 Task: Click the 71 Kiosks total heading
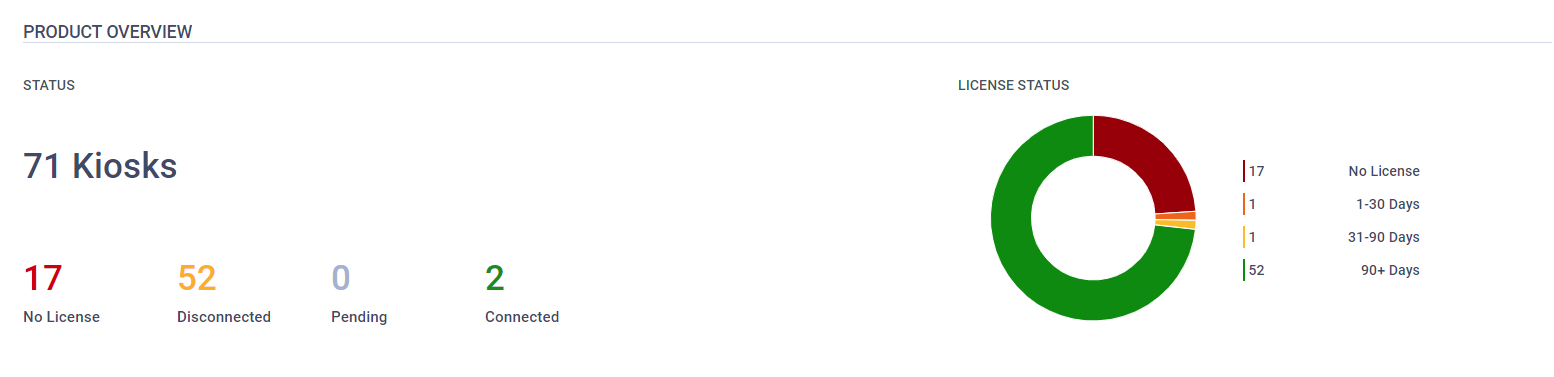(100, 166)
